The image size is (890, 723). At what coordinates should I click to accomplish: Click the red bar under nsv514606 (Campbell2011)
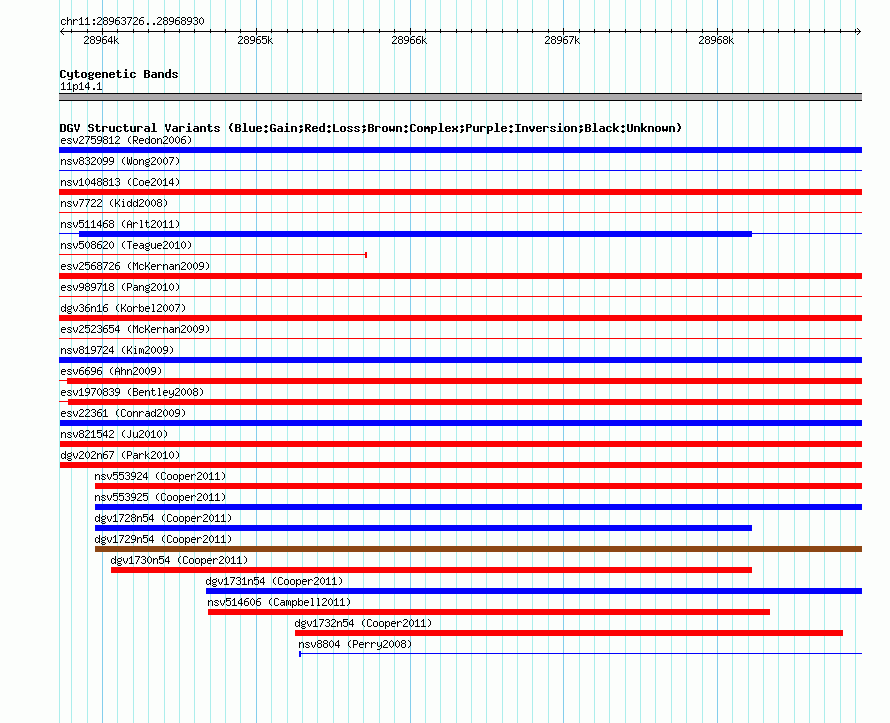click(489, 612)
